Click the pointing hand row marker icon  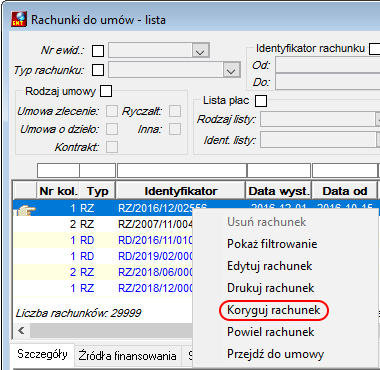(26, 210)
